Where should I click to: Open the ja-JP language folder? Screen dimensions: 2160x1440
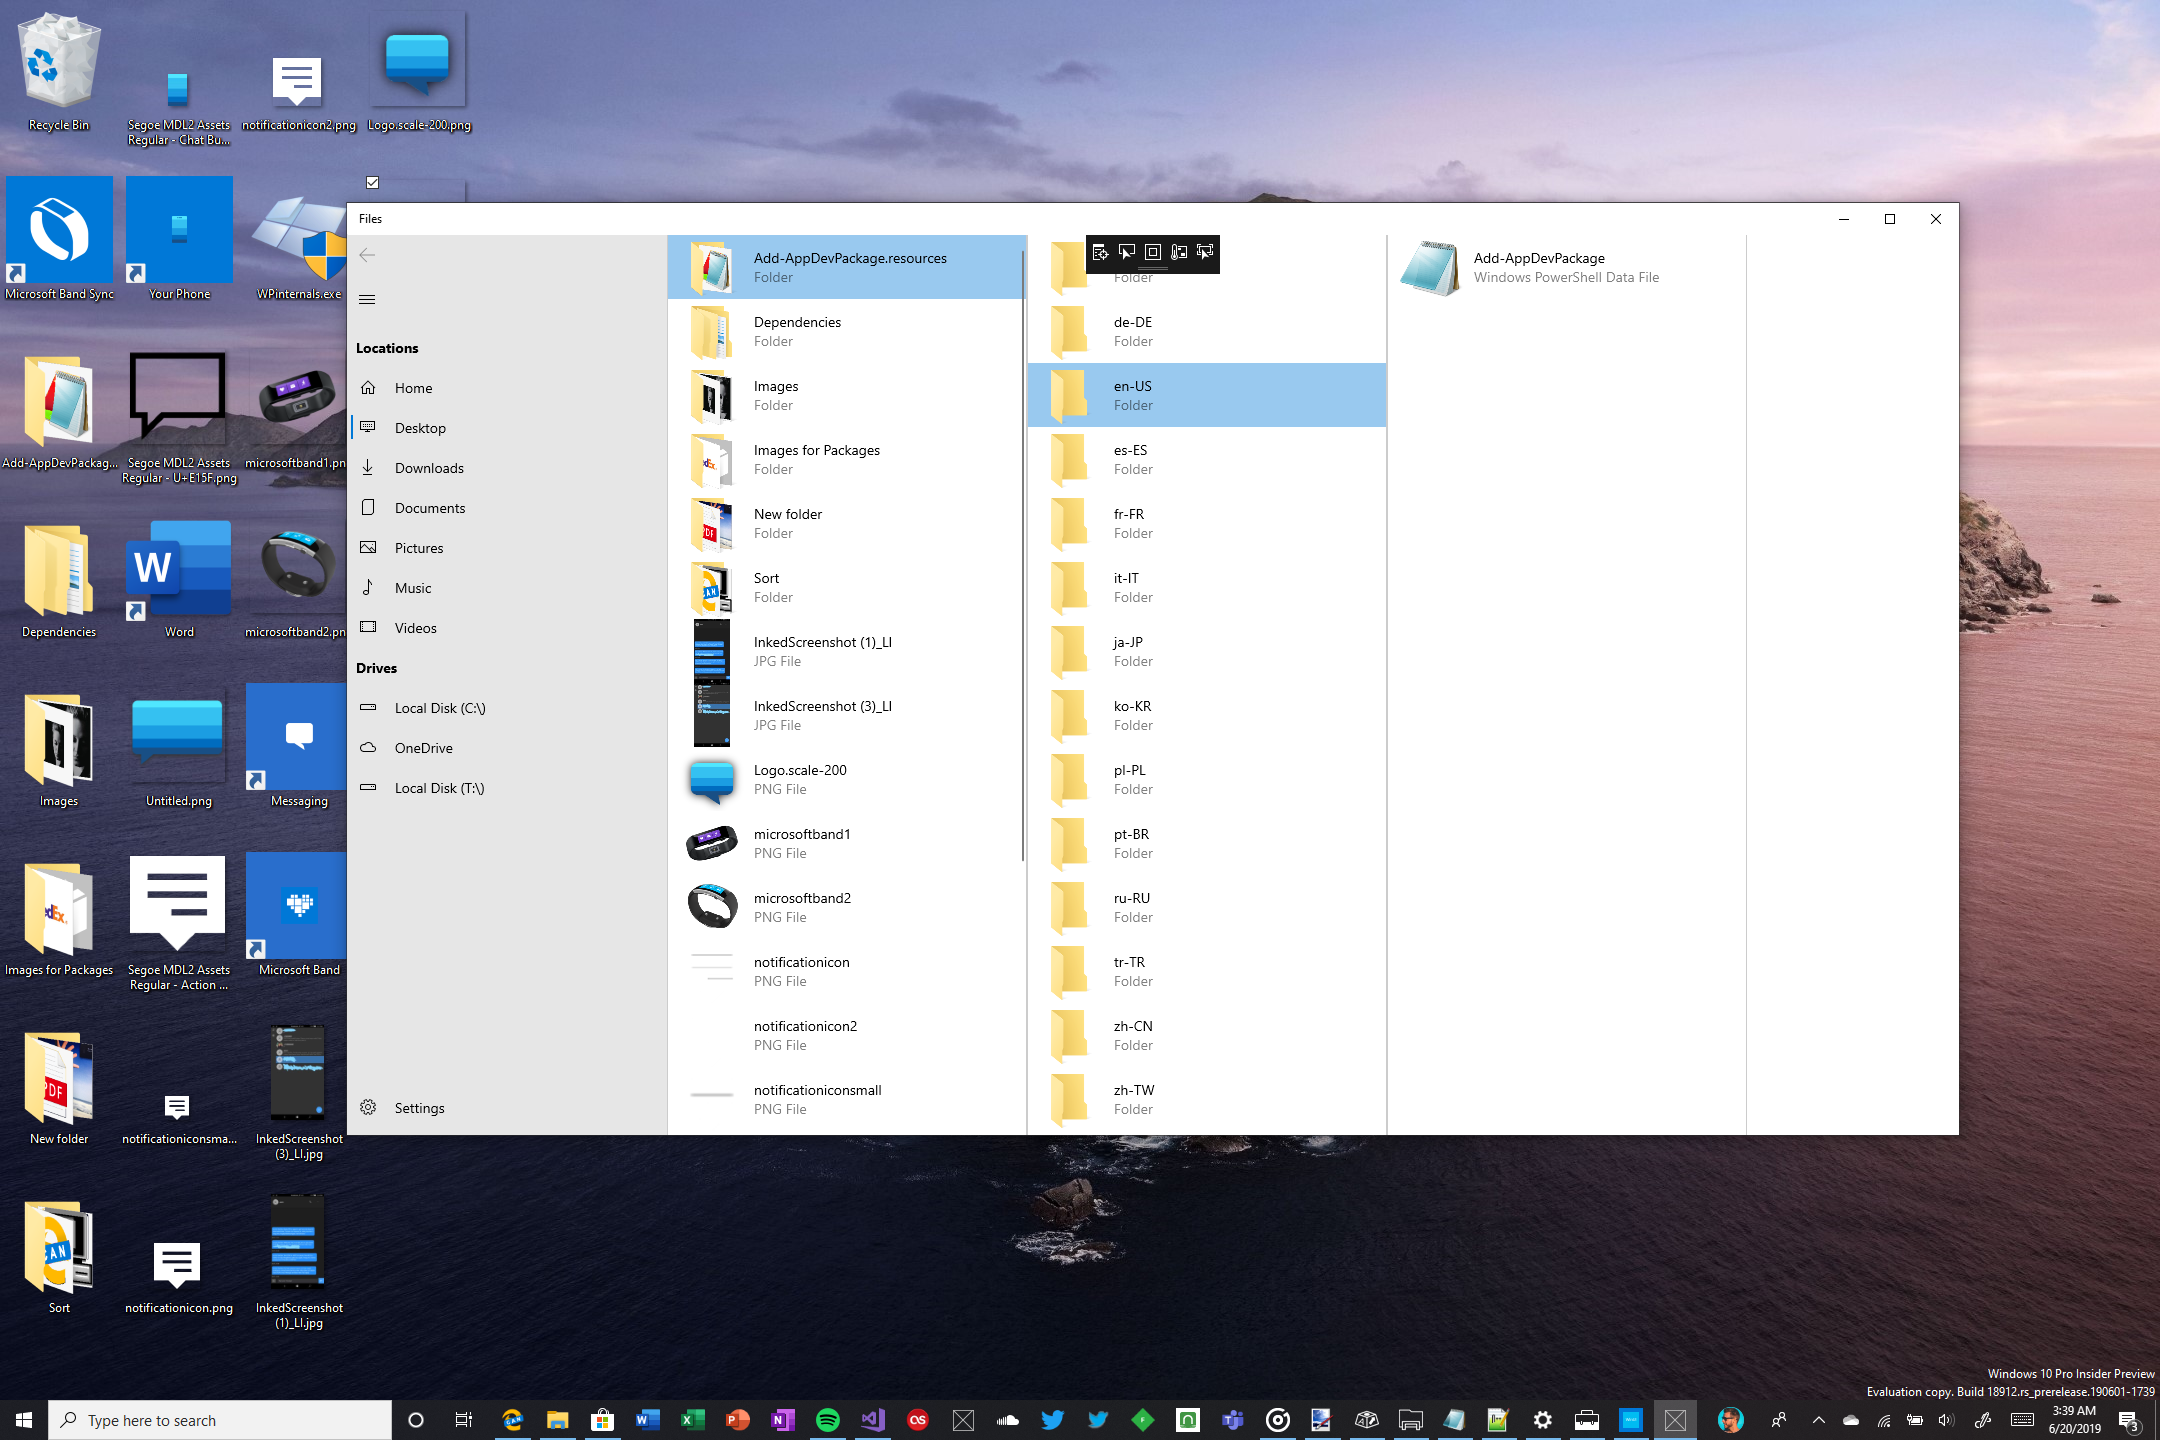(x=1207, y=651)
